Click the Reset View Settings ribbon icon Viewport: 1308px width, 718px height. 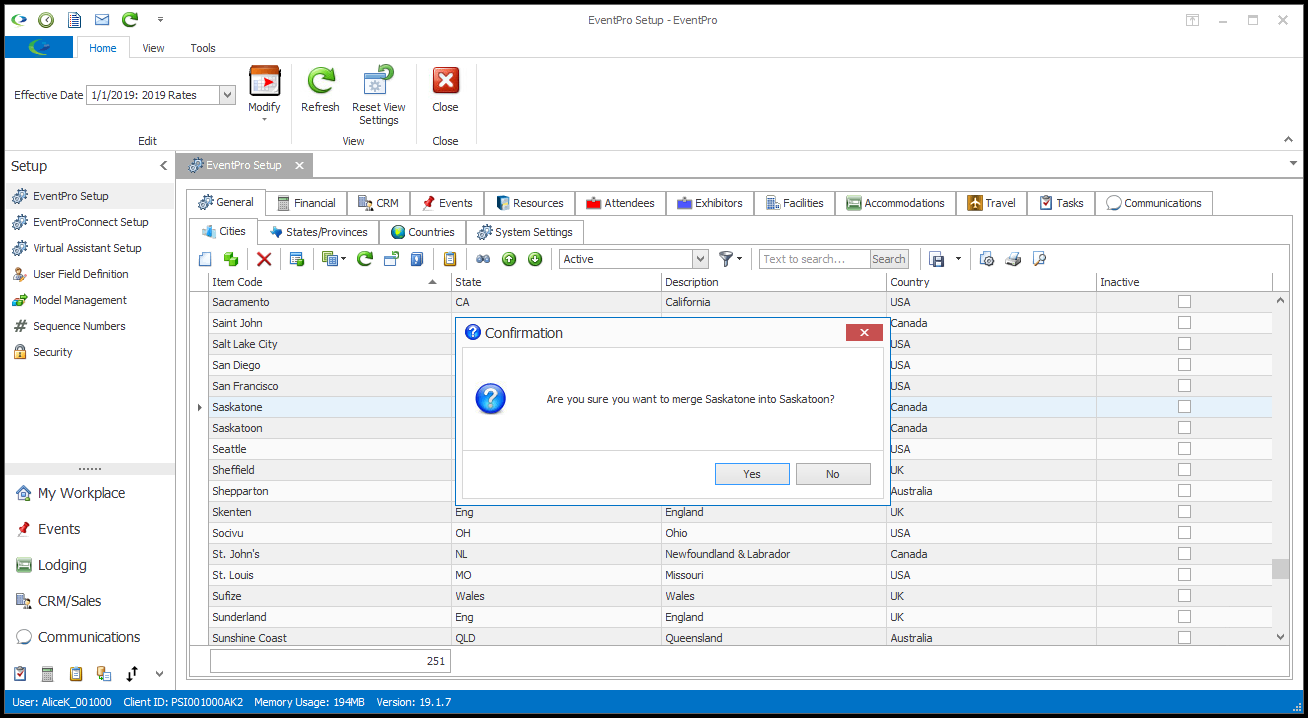pos(379,81)
